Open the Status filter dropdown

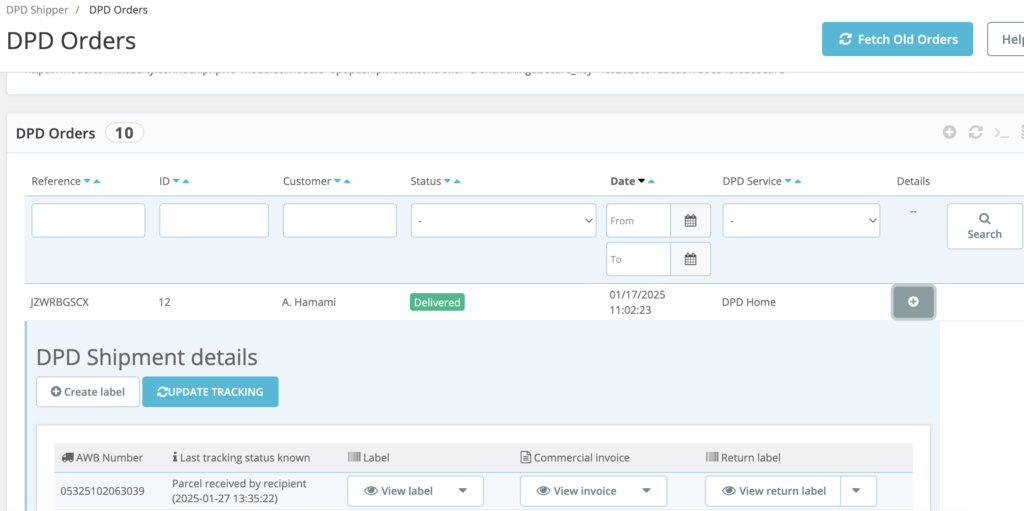503,220
